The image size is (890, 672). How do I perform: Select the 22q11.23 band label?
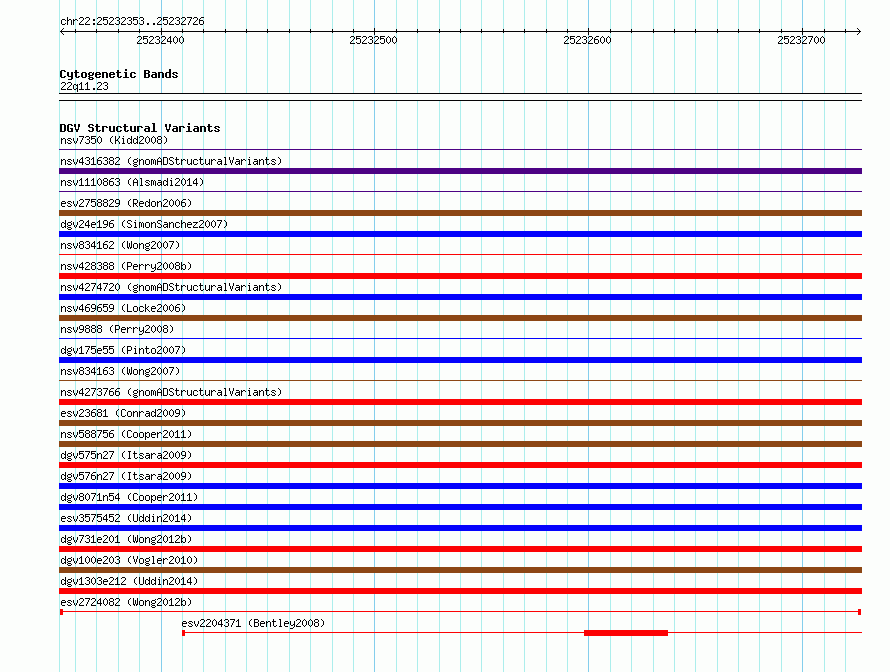click(x=84, y=86)
